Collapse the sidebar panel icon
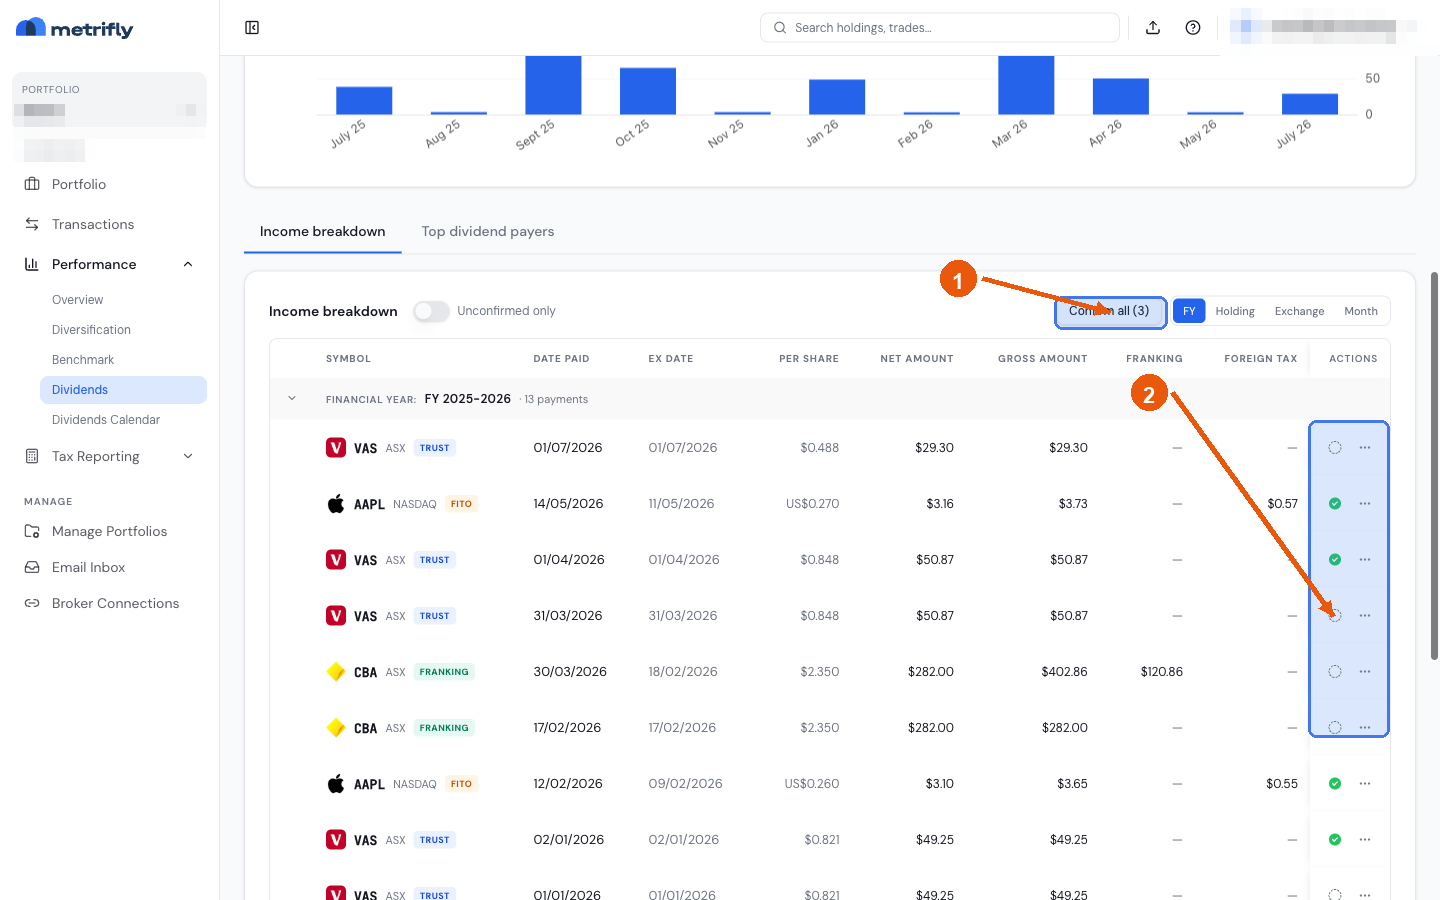This screenshot has width=1440, height=900. pos(252,28)
